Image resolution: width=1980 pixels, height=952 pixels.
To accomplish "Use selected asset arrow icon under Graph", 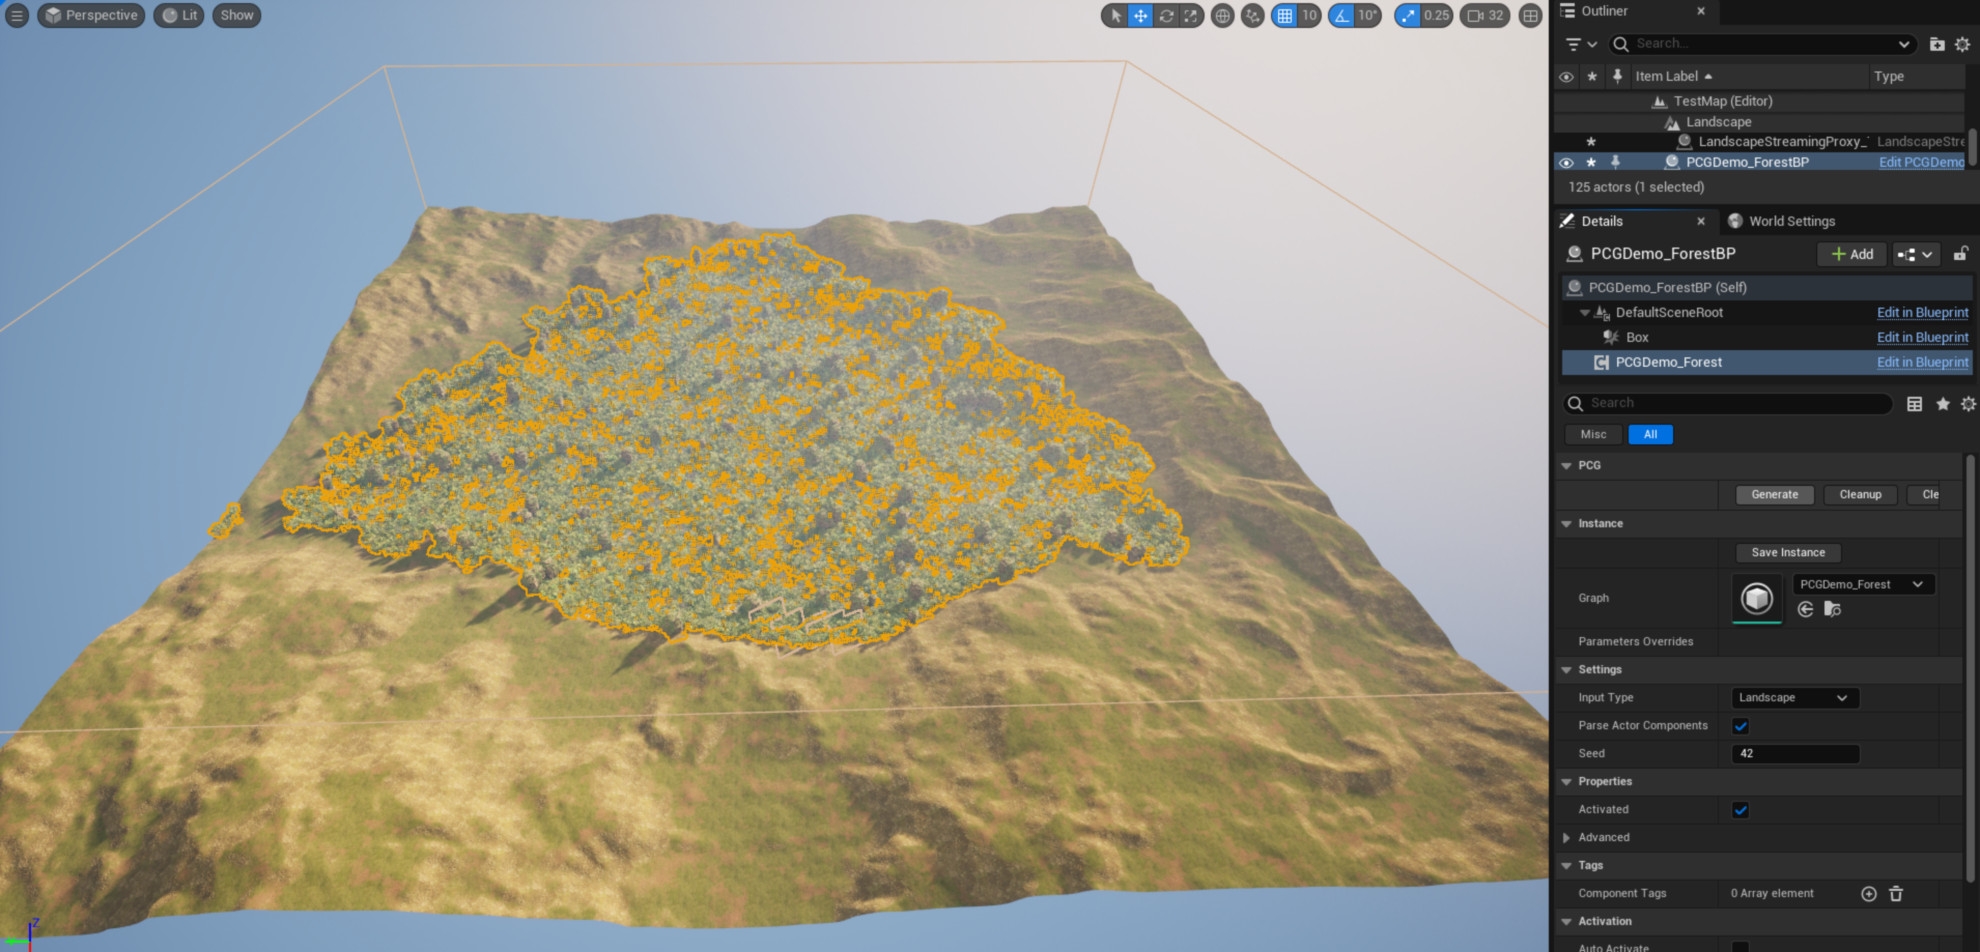I will (1805, 610).
